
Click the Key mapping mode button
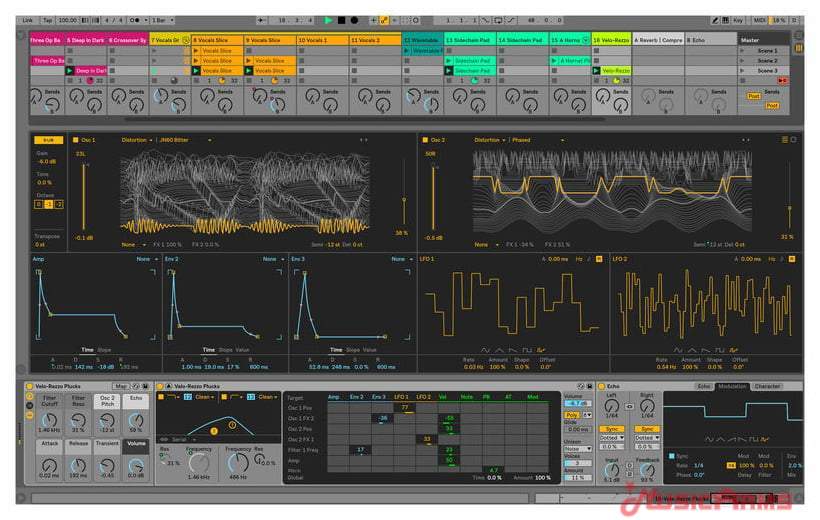click(x=738, y=20)
